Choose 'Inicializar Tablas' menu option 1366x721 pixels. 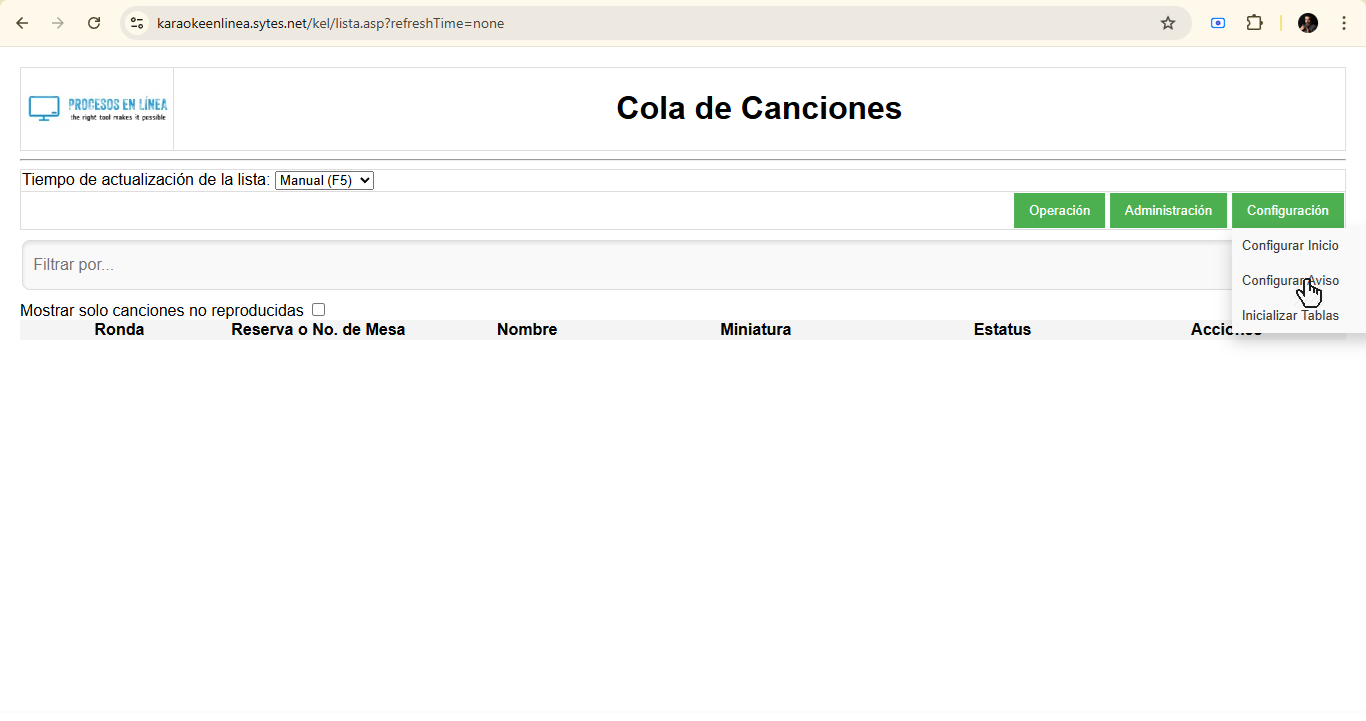point(1290,315)
